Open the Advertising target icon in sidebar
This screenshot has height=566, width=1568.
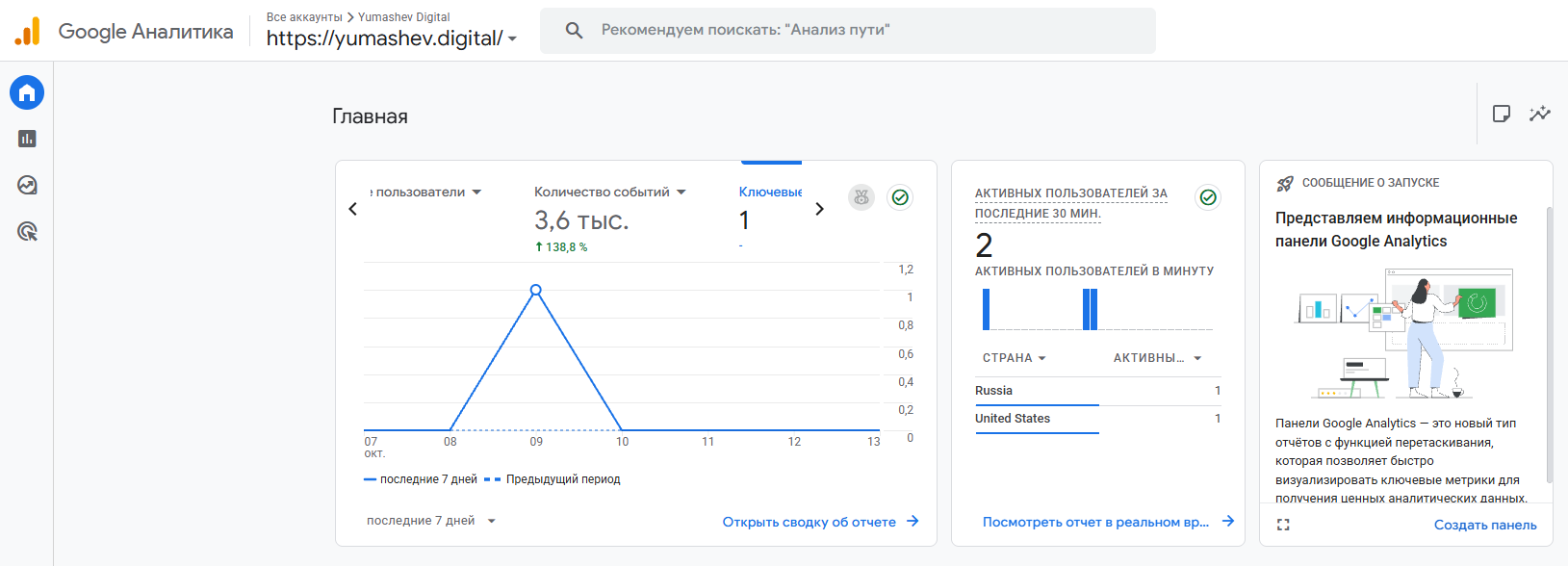click(27, 232)
